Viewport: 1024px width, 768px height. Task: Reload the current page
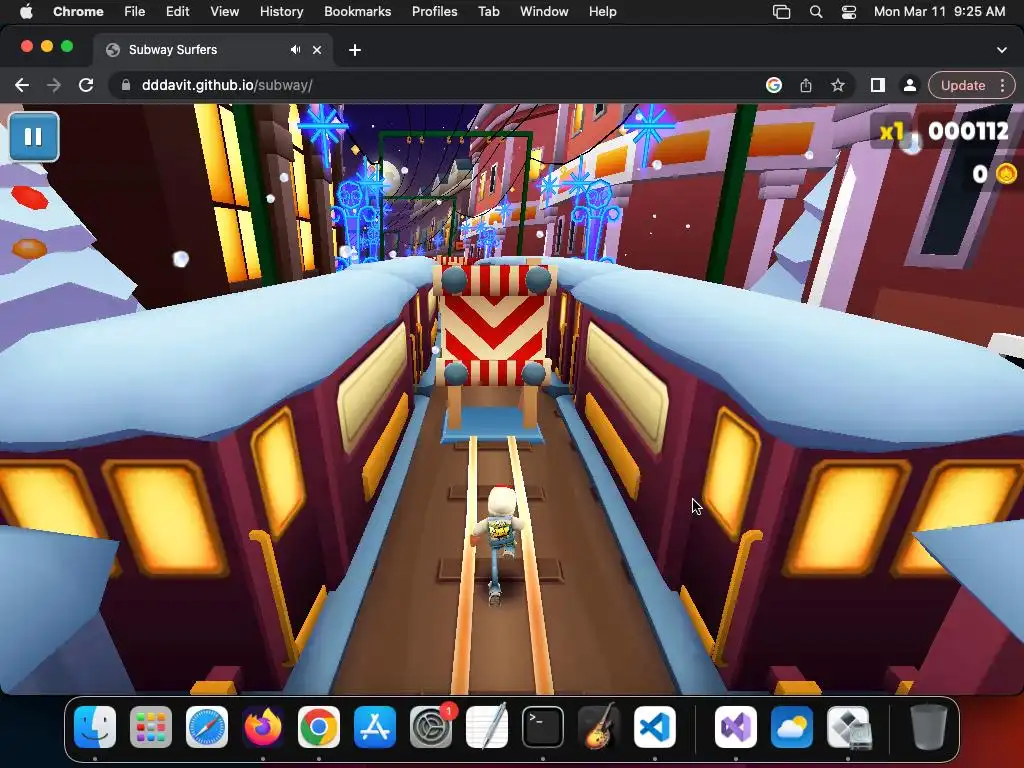point(86,85)
